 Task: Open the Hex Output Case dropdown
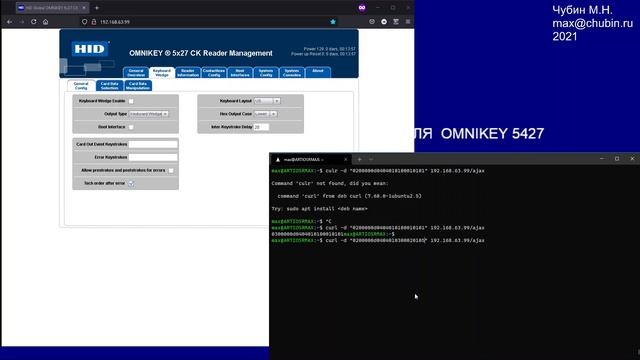(x=265, y=114)
